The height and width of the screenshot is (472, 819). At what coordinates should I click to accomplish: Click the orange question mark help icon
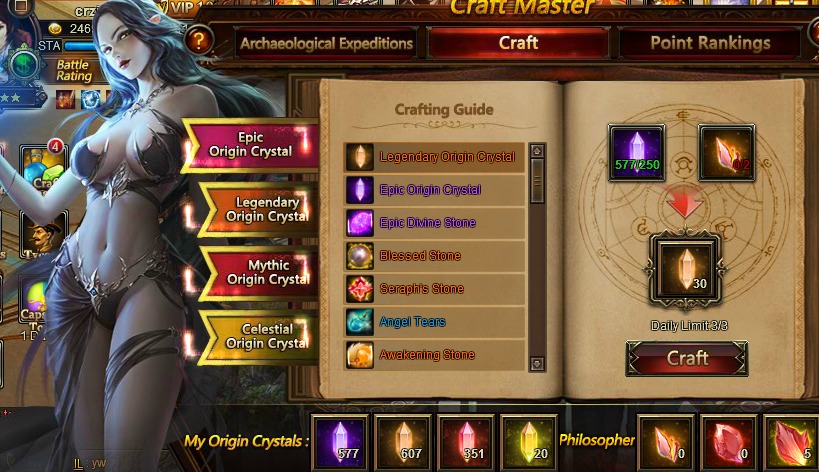click(198, 40)
